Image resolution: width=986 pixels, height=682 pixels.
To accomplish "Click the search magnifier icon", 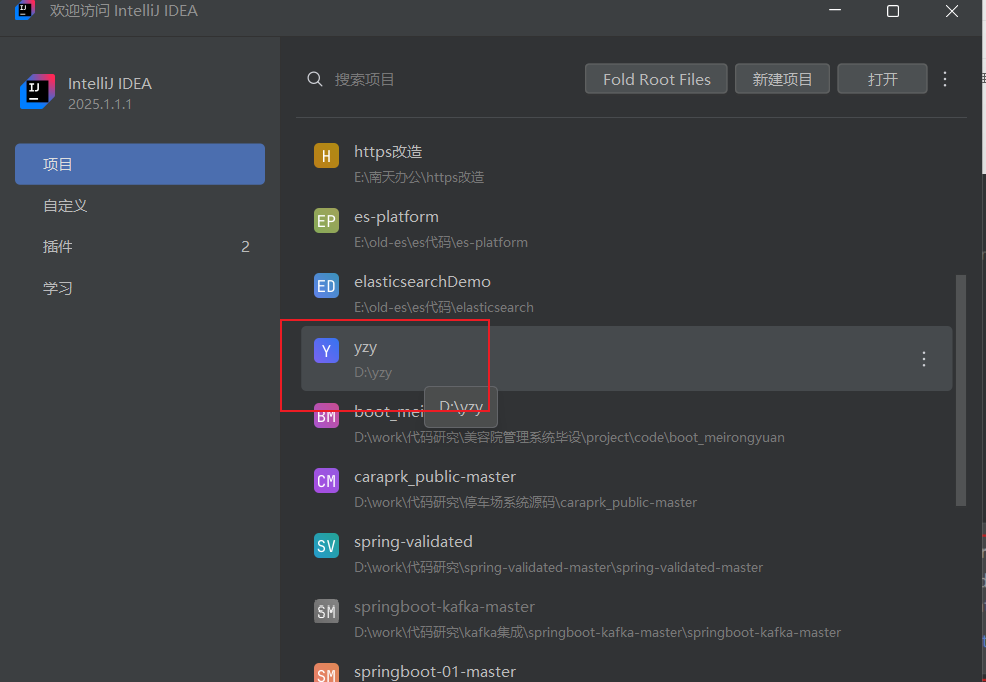I will click(315, 79).
